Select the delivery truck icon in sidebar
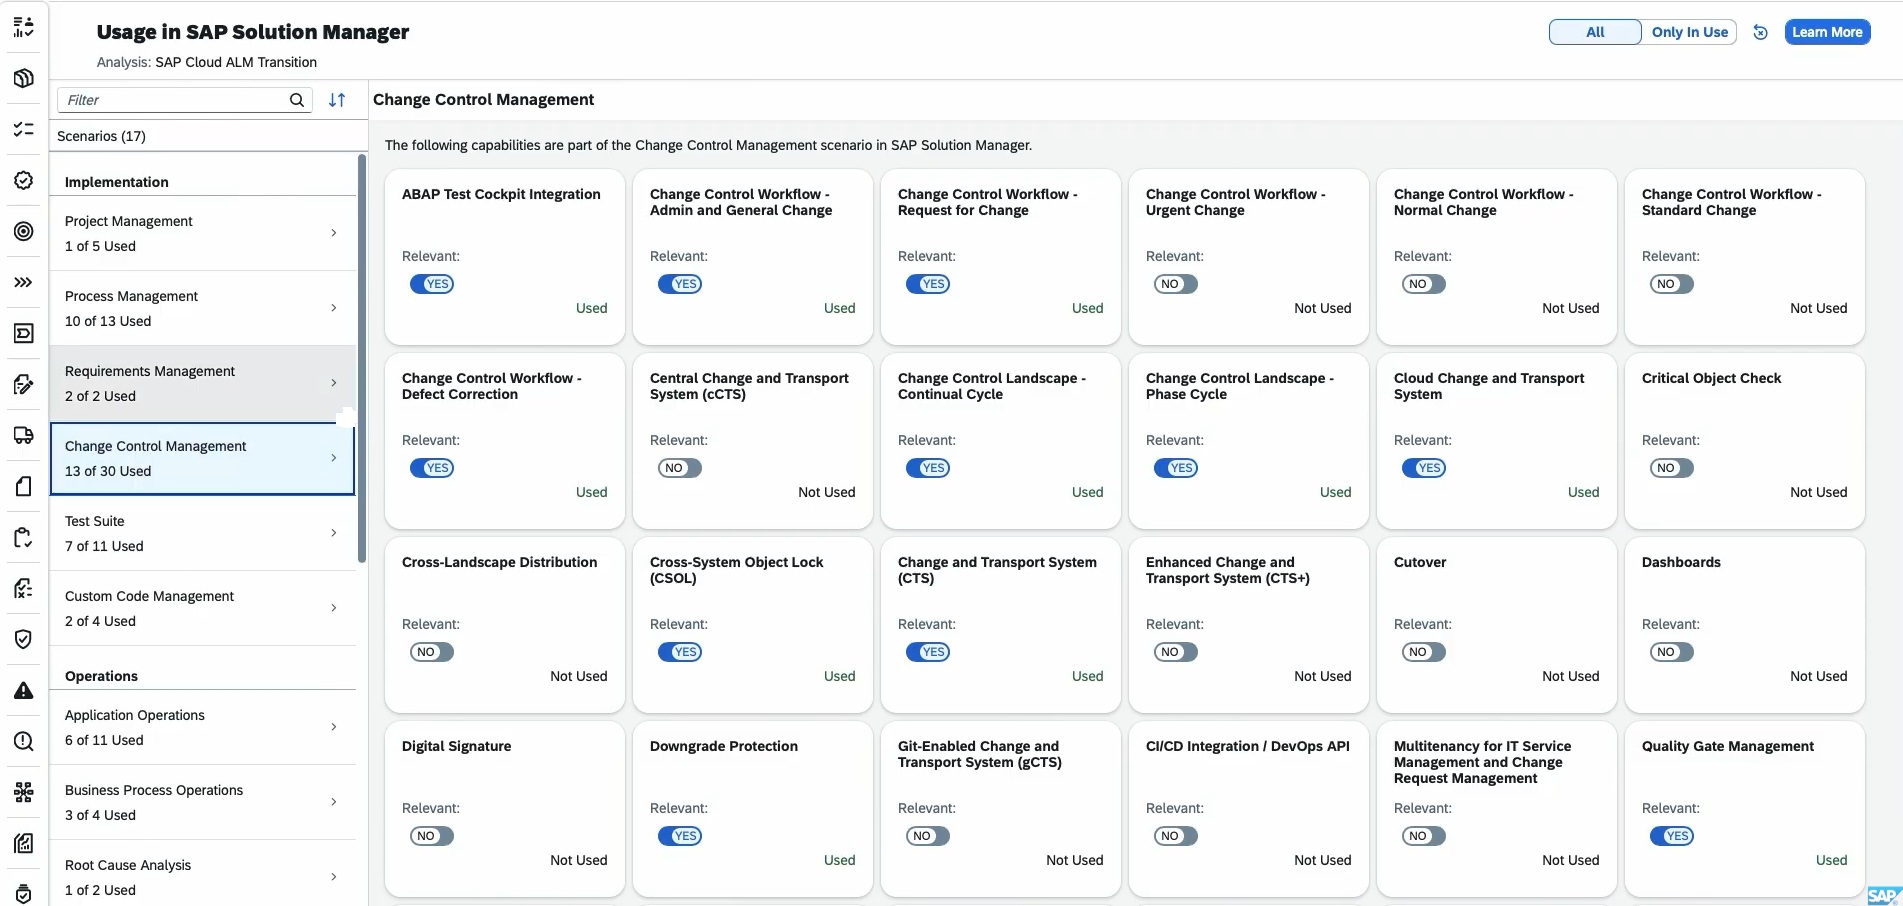Viewport: 1903px width, 906px height. [24, 435]
